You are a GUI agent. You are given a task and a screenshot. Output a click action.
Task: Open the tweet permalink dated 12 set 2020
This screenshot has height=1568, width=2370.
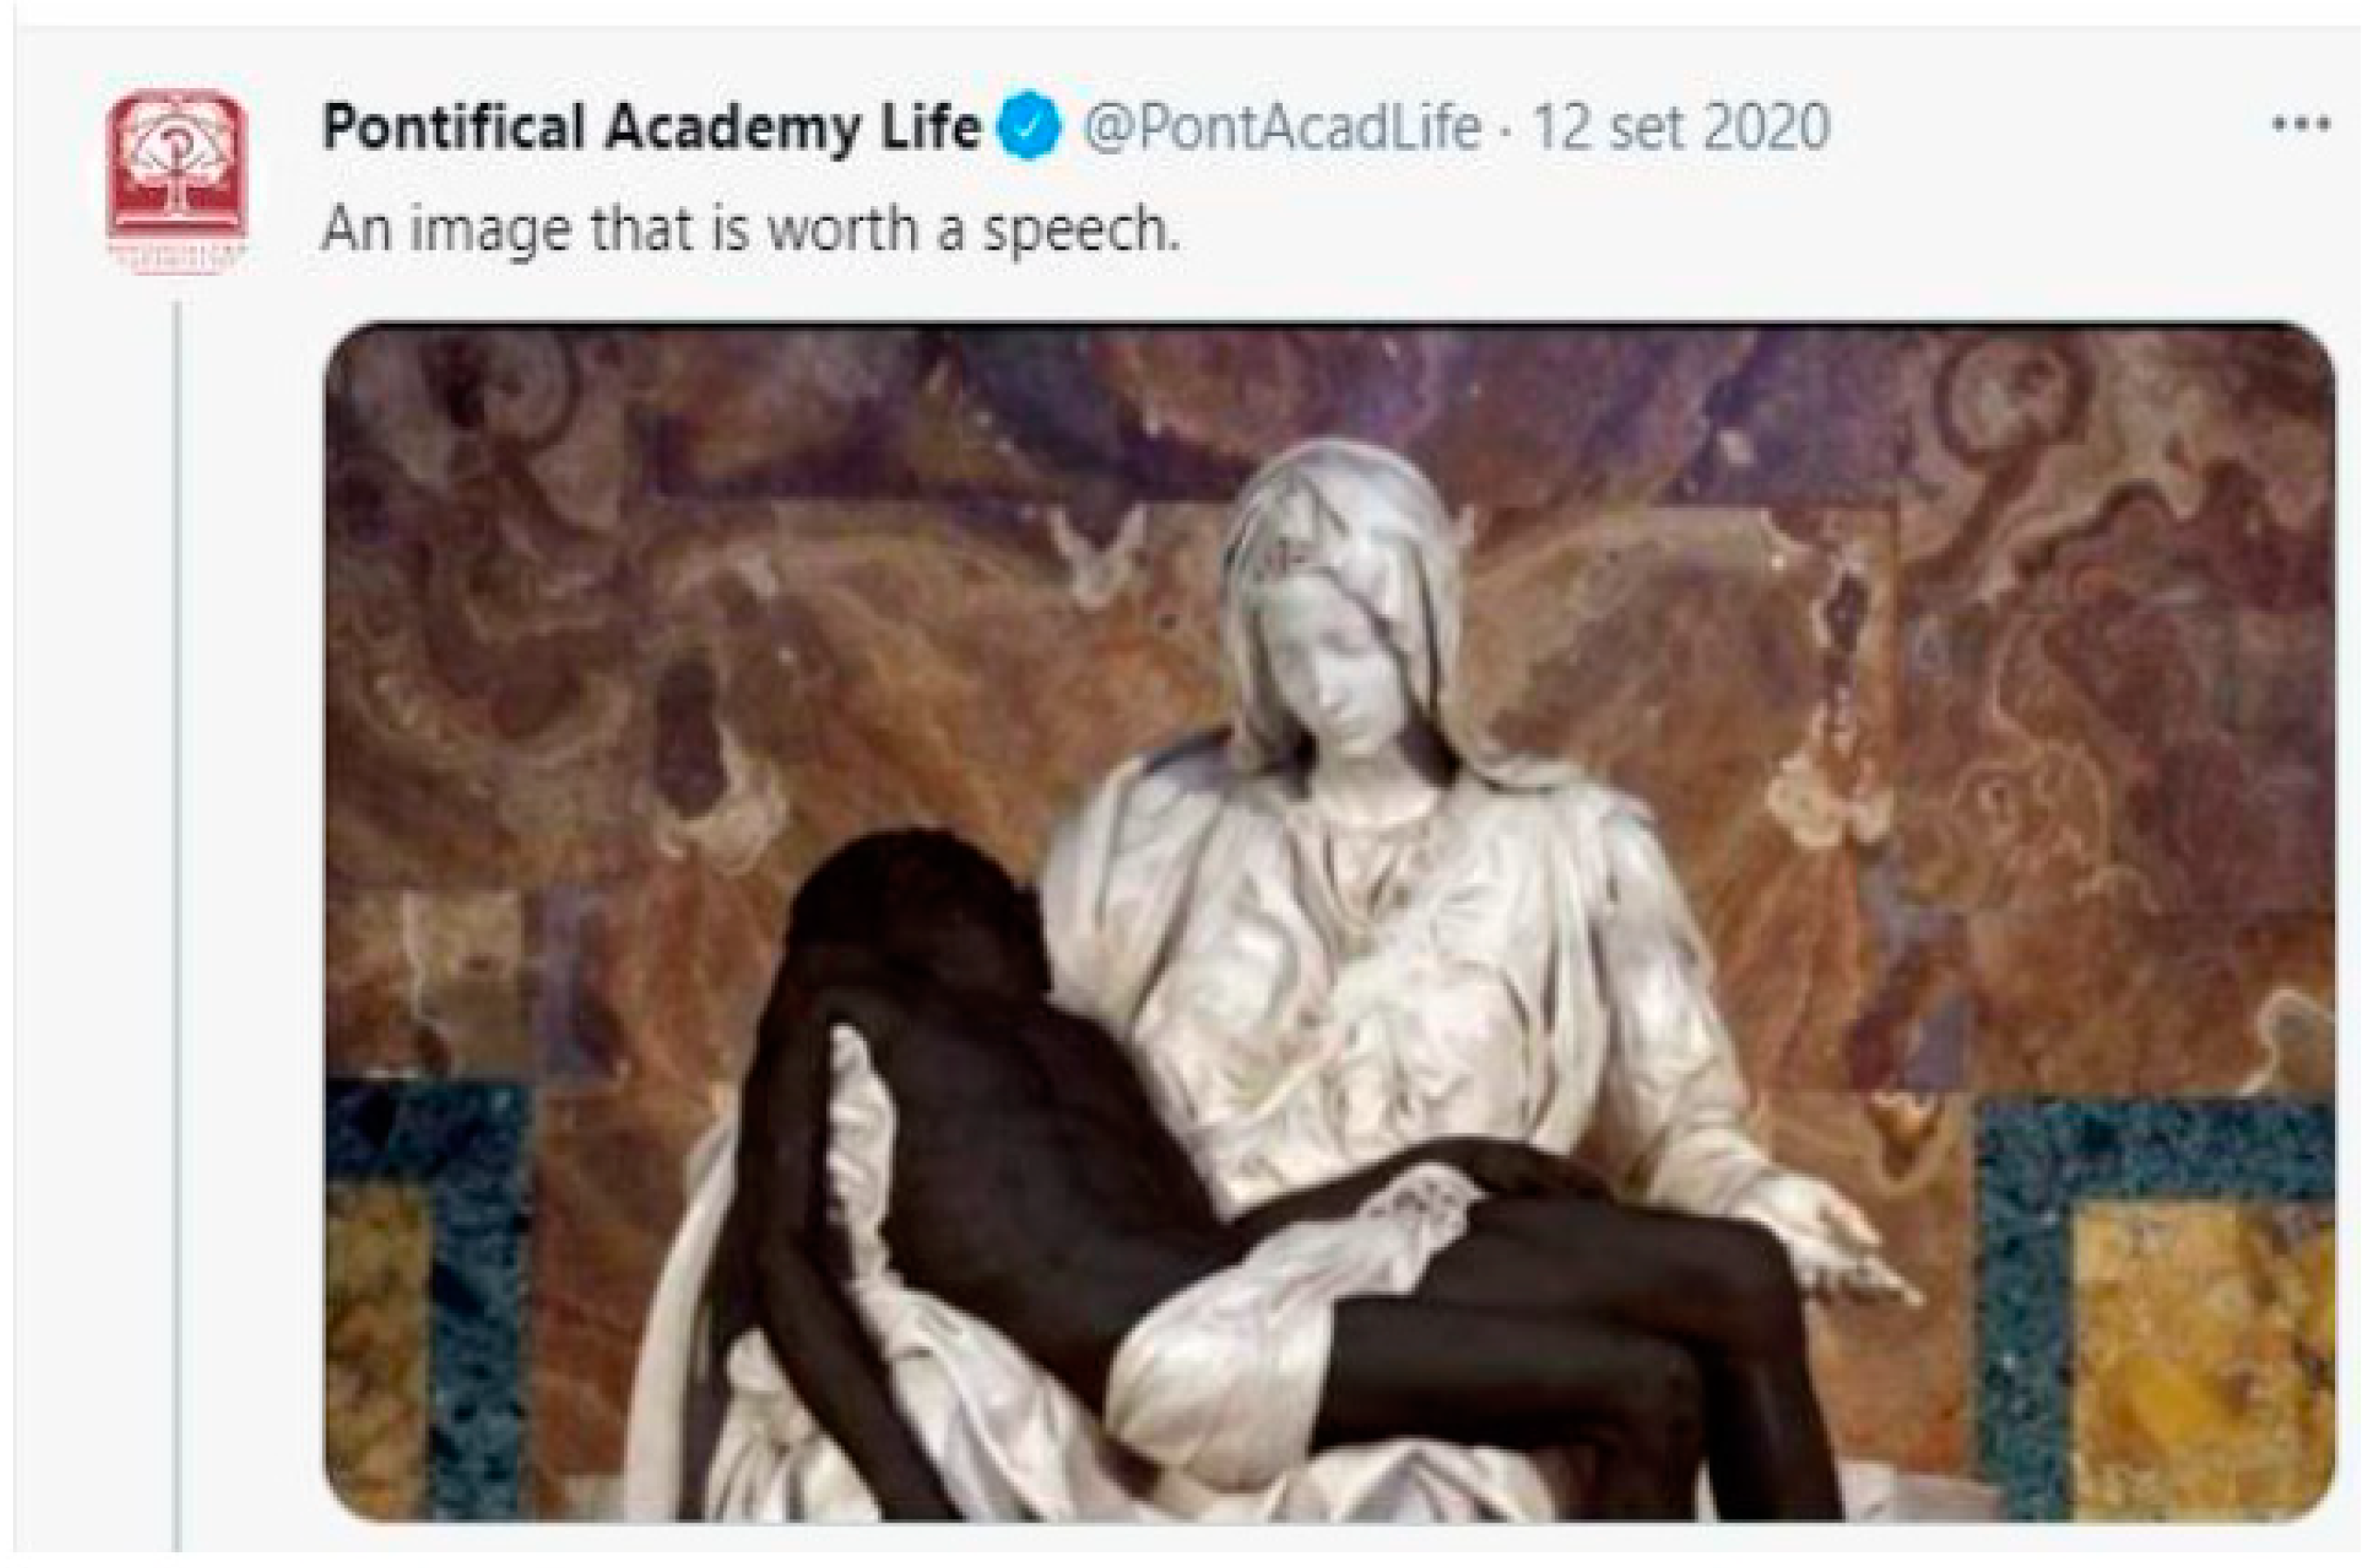click(x=1680, y=128)
